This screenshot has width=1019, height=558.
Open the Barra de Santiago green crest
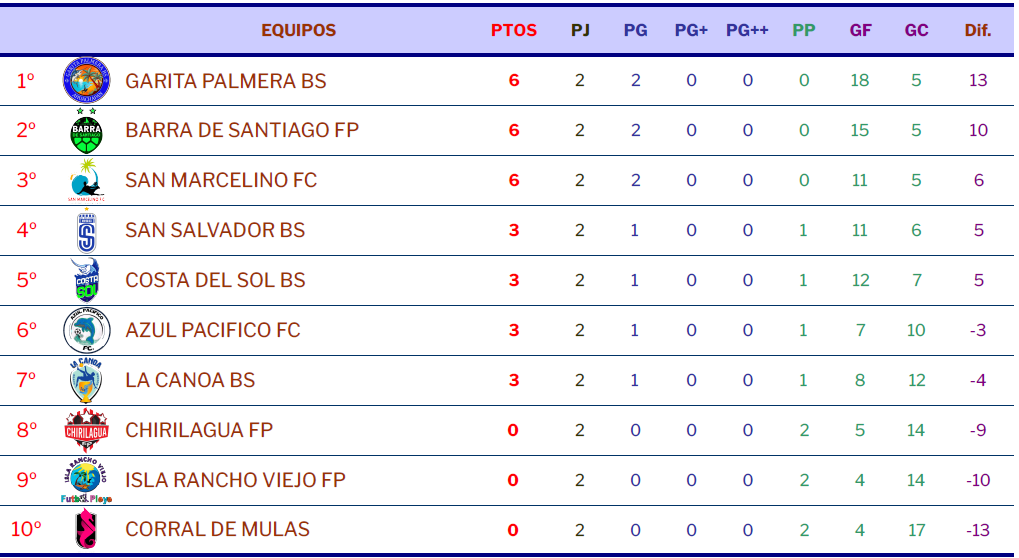[86, 131]
